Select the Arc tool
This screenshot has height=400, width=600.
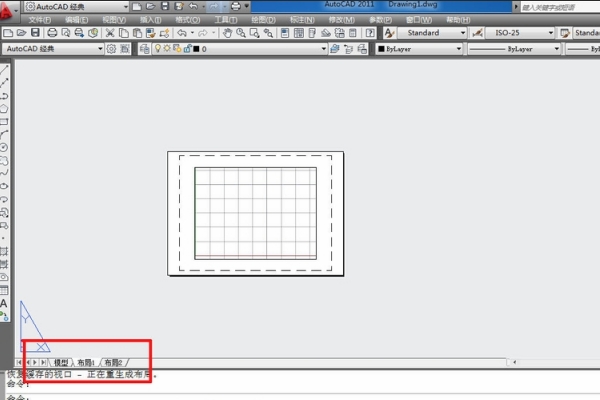pyautogui.click(x=4, y=134)
